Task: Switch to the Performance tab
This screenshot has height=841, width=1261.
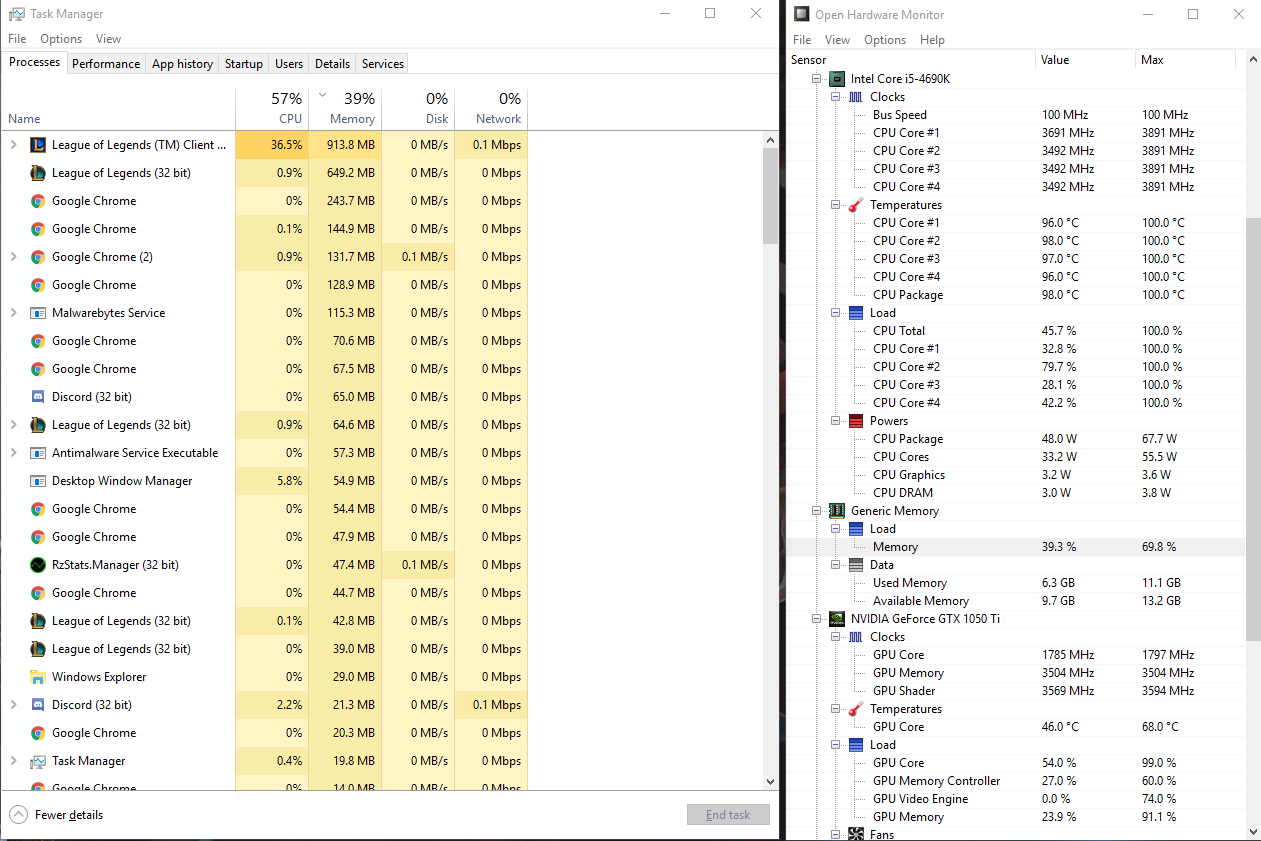Action: (105, 63)
